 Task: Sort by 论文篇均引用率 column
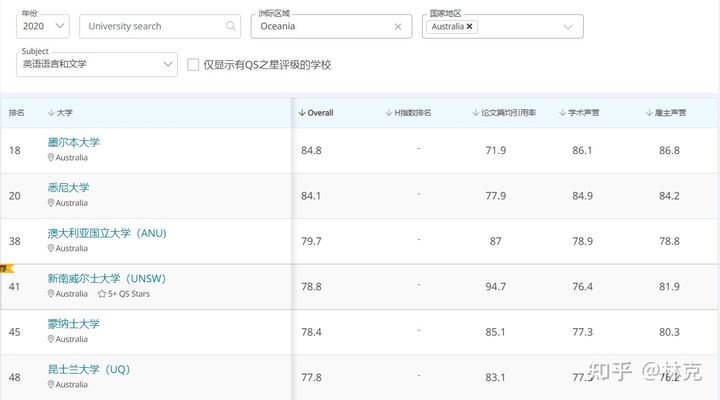tap(504, 113)
